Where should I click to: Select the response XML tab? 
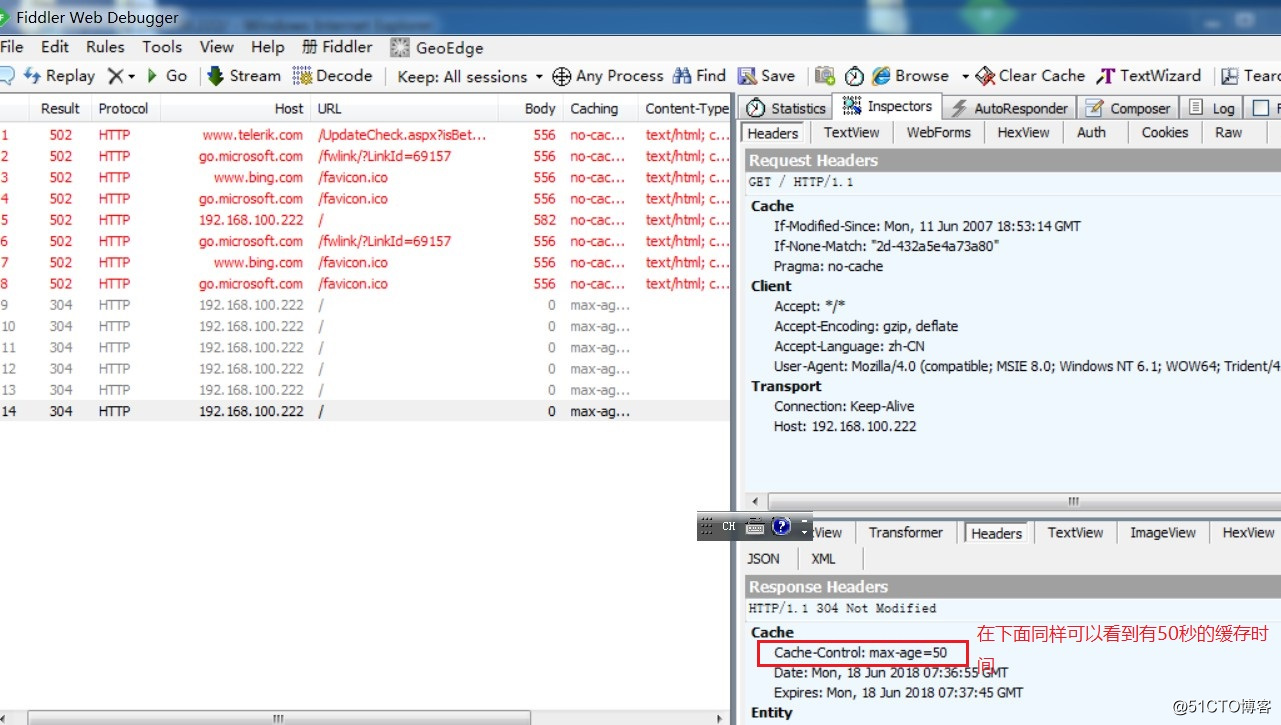[x=823, y=559]
